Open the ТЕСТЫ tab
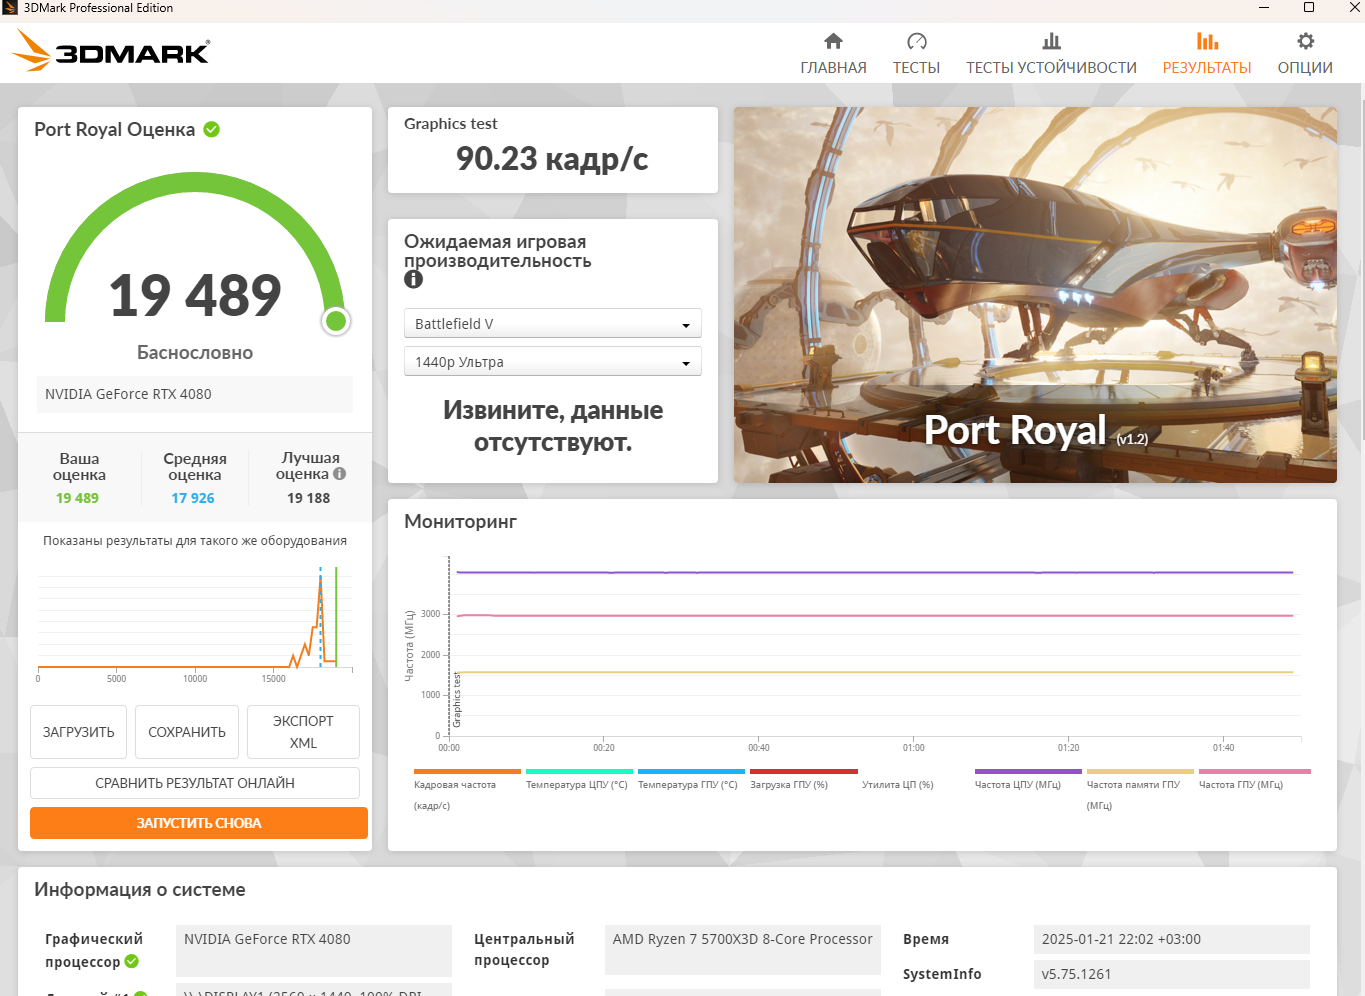Image resolution: width=1365 pixels, height=996 pixels. [x=916, y=54]
